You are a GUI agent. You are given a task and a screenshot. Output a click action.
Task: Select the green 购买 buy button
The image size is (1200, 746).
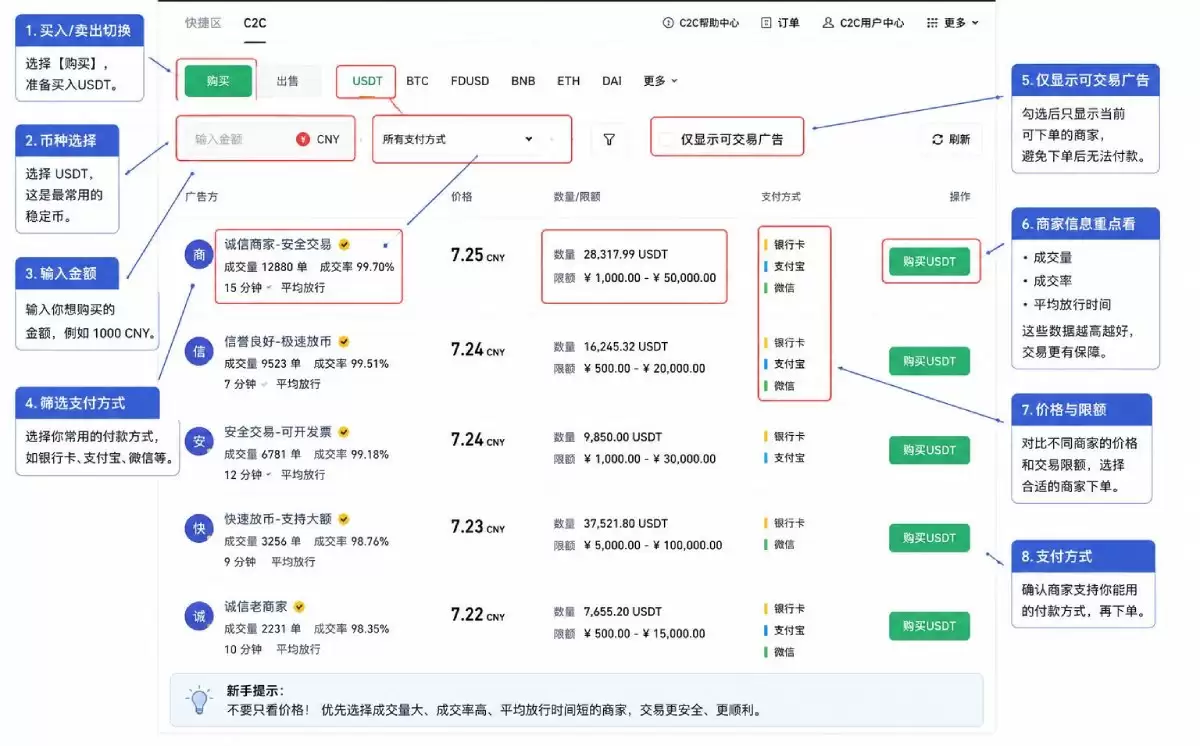tap(218, 81)
